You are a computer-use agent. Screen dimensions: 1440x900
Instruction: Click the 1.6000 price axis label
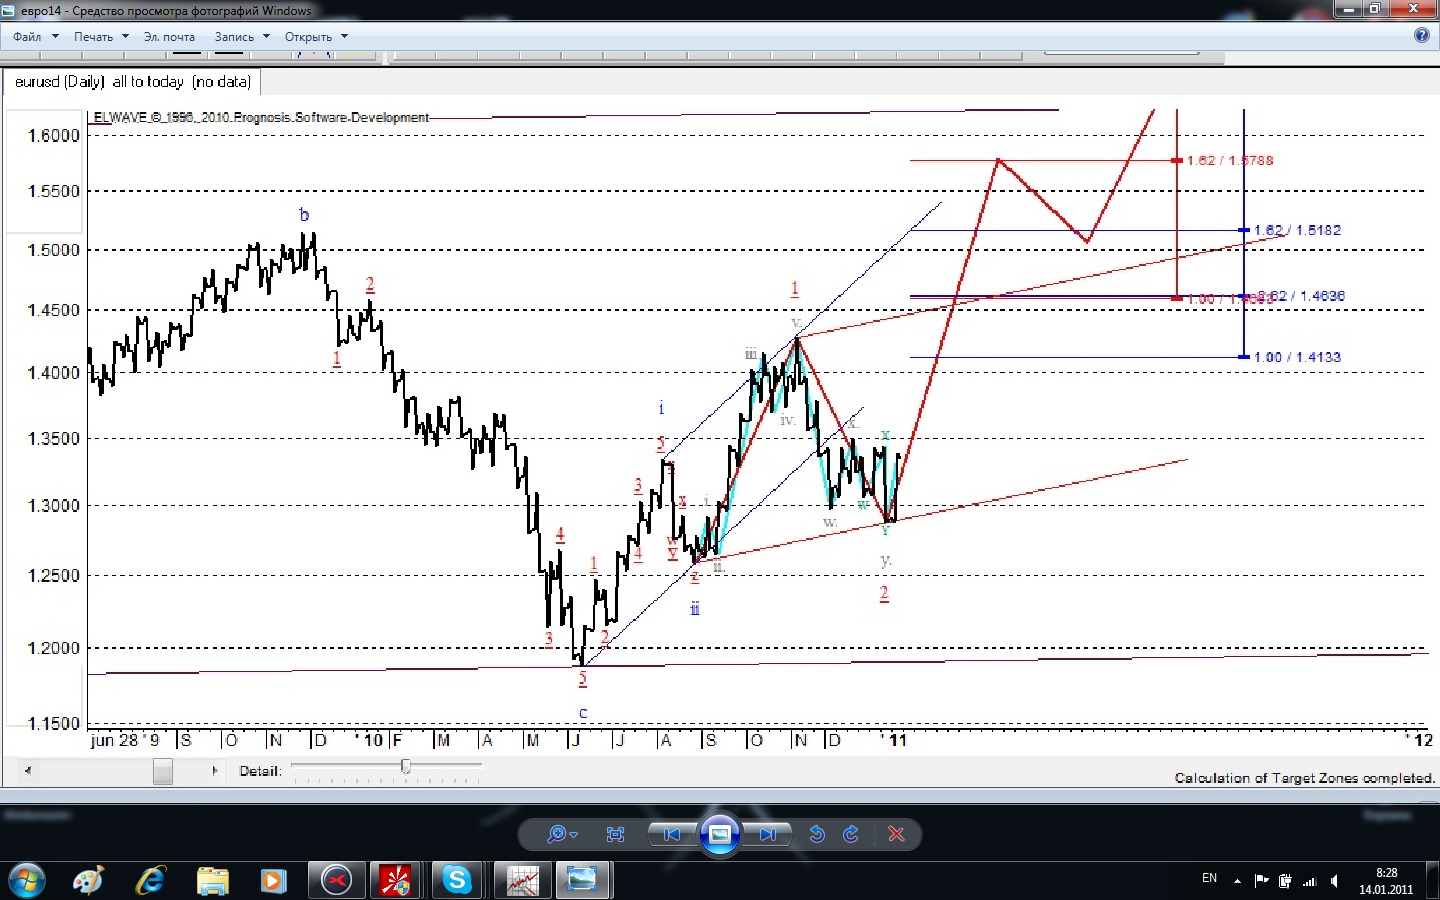click(53, 136)
